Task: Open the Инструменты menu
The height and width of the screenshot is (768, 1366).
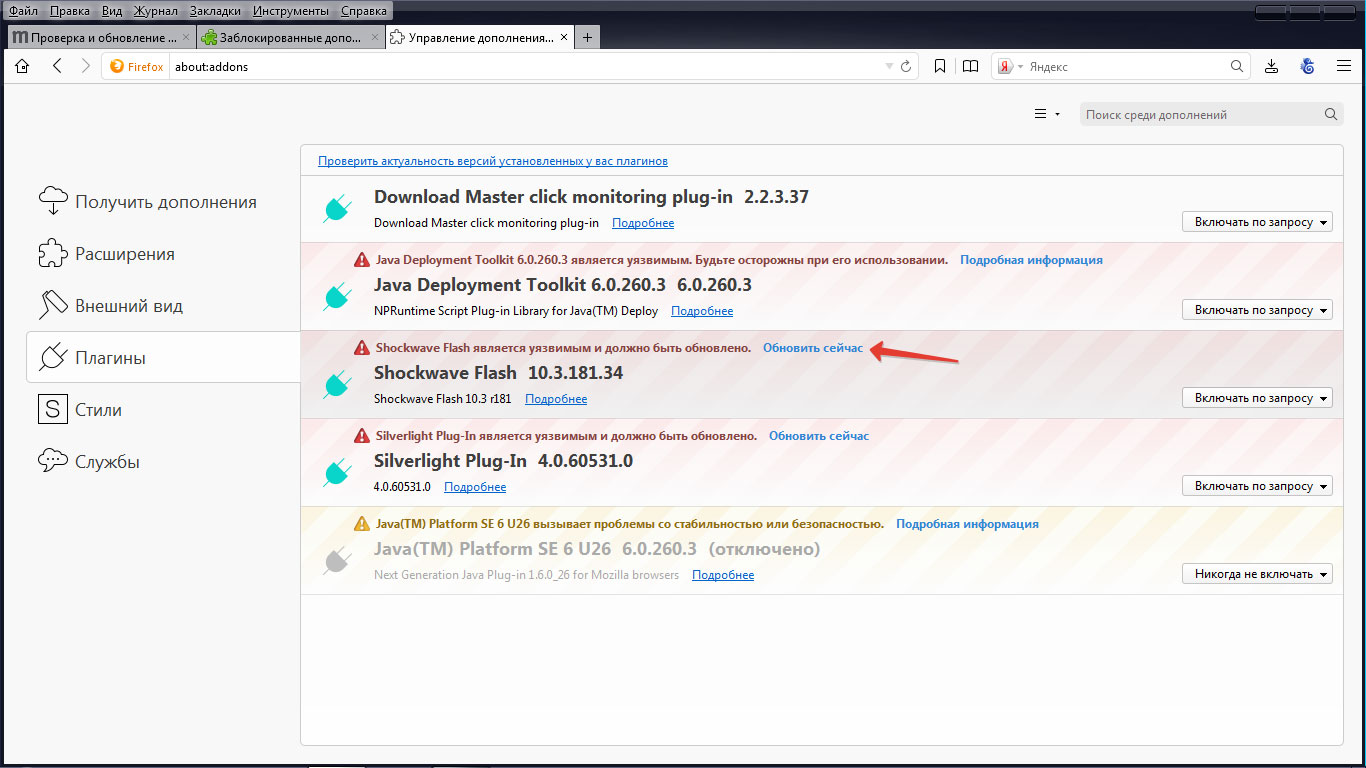Action: (x=291, y=11)
